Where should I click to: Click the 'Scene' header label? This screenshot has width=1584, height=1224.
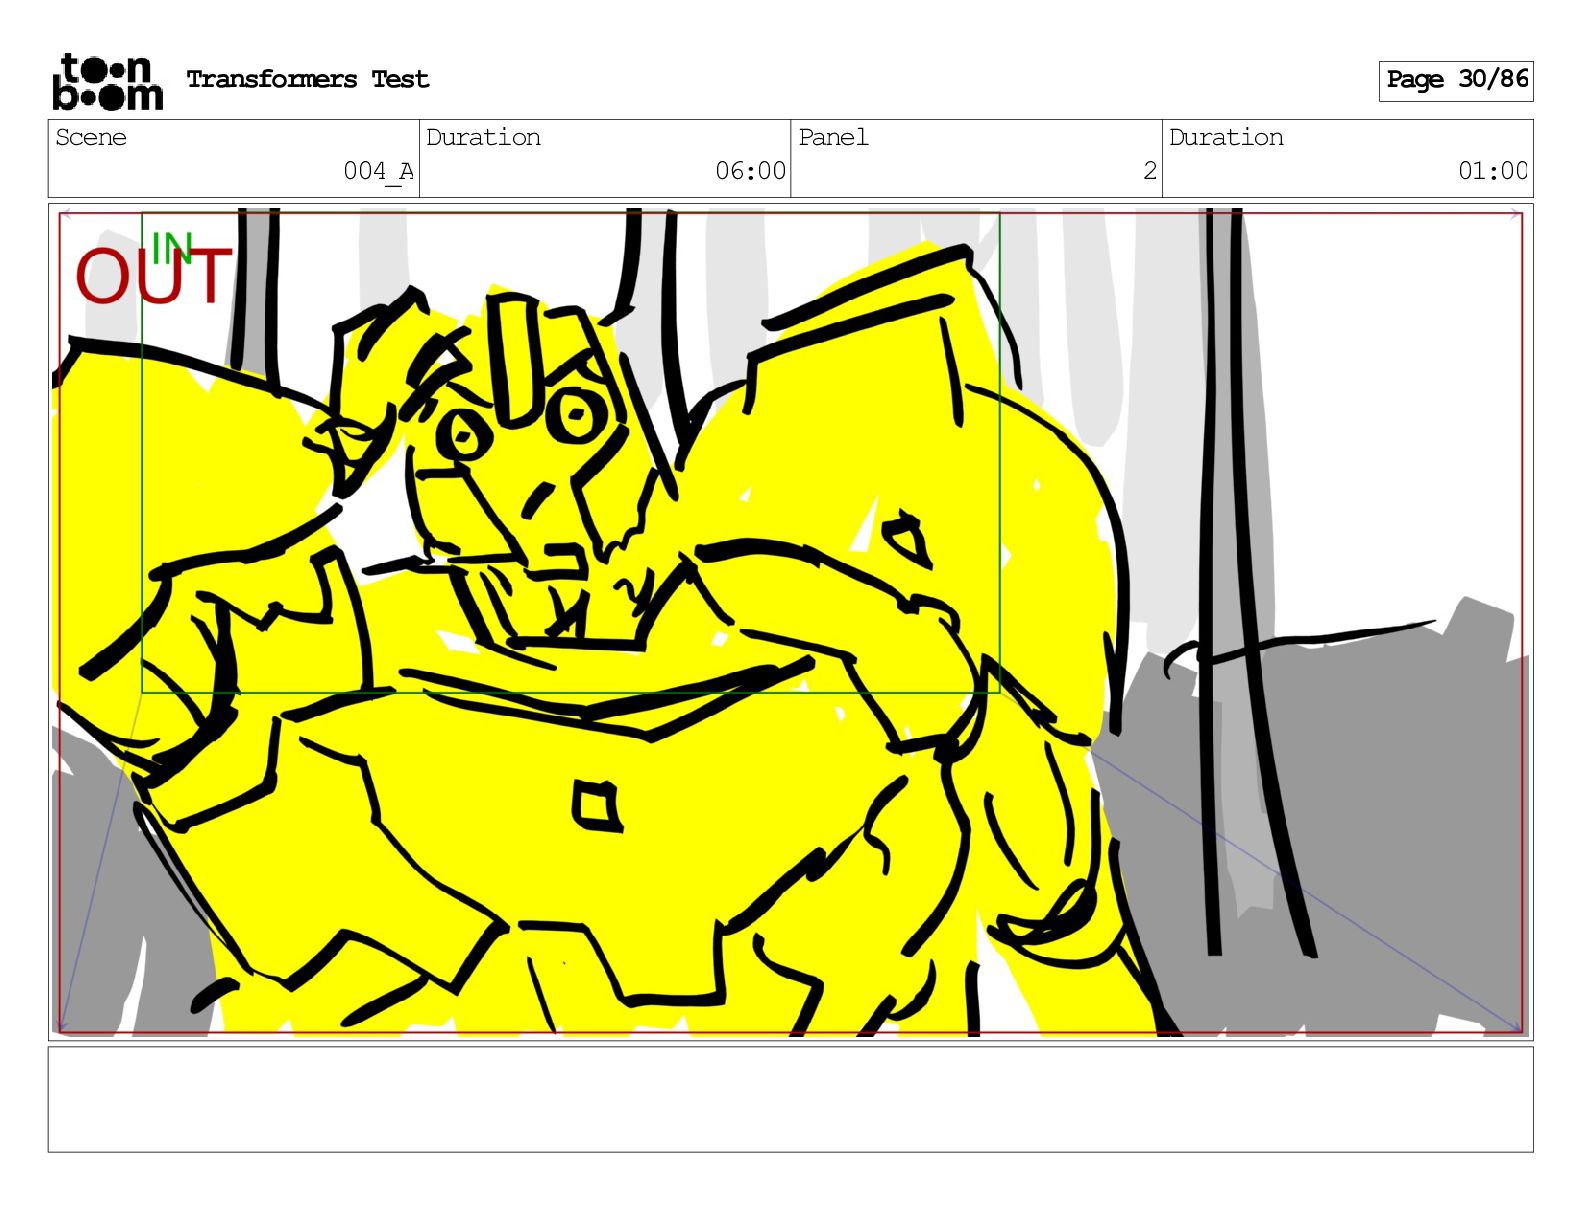pyautogui.click(x=91, y=137)
